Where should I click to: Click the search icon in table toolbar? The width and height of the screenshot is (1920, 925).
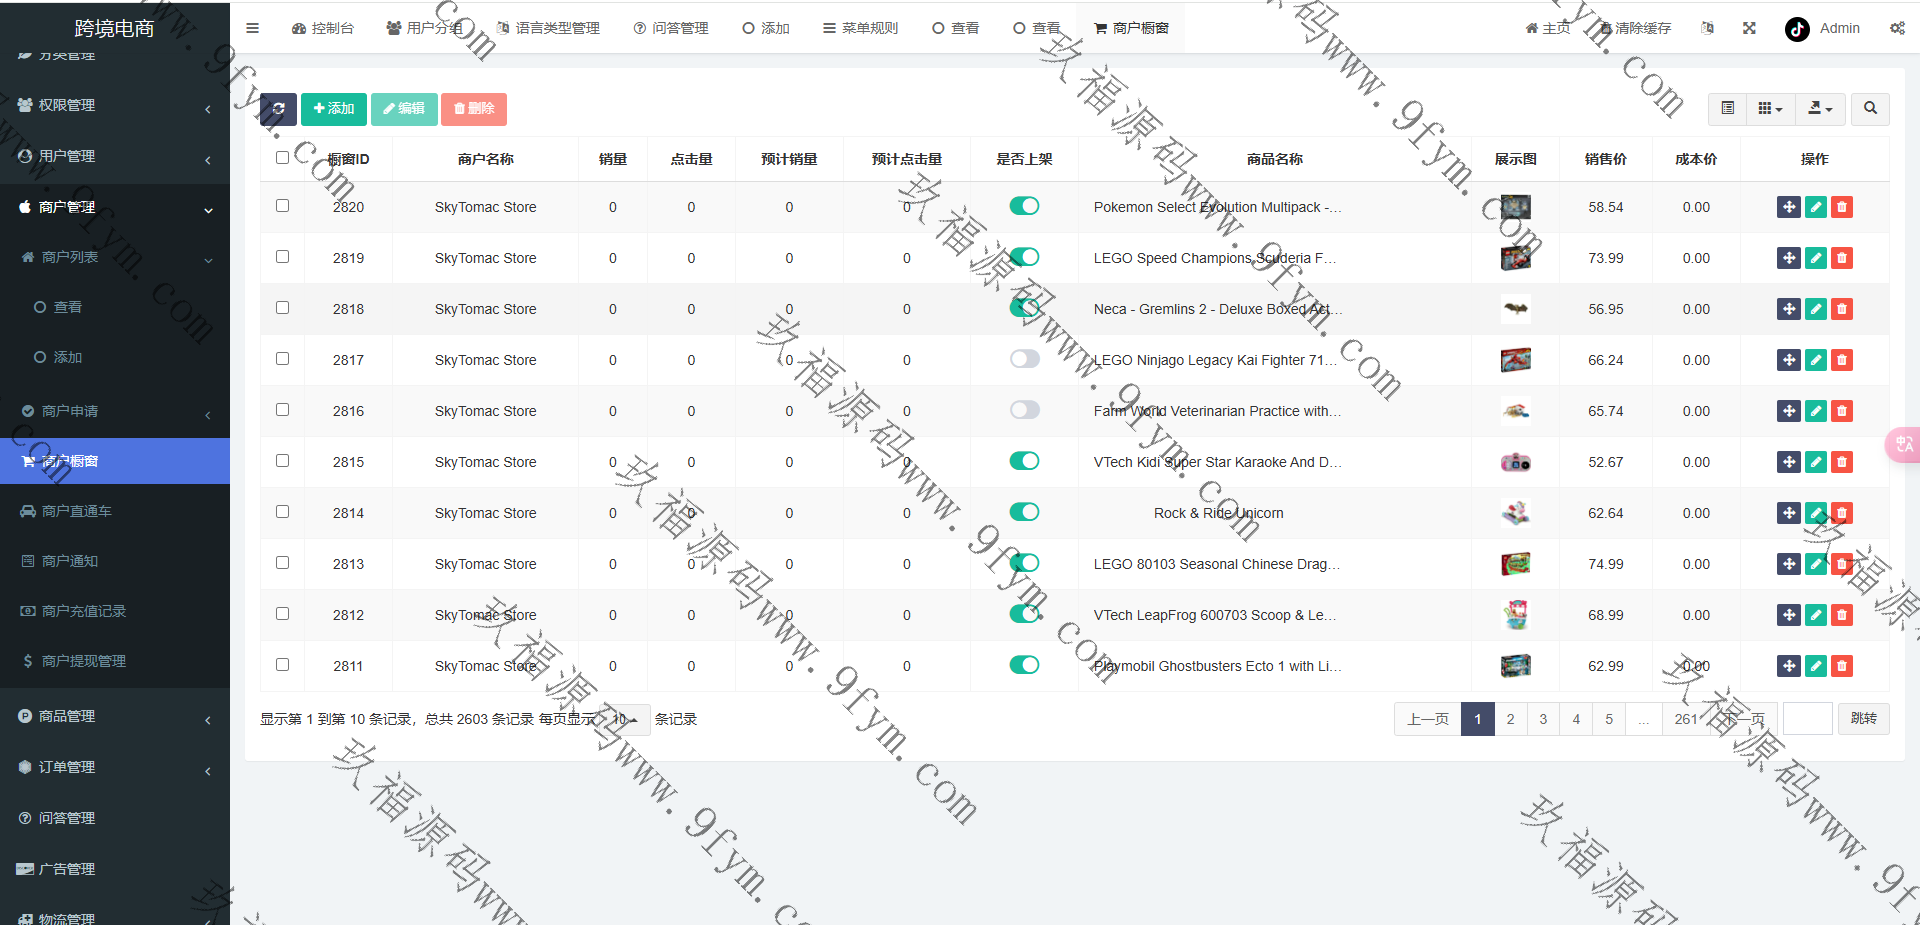pyautogui.click(x=1870, y=109)
